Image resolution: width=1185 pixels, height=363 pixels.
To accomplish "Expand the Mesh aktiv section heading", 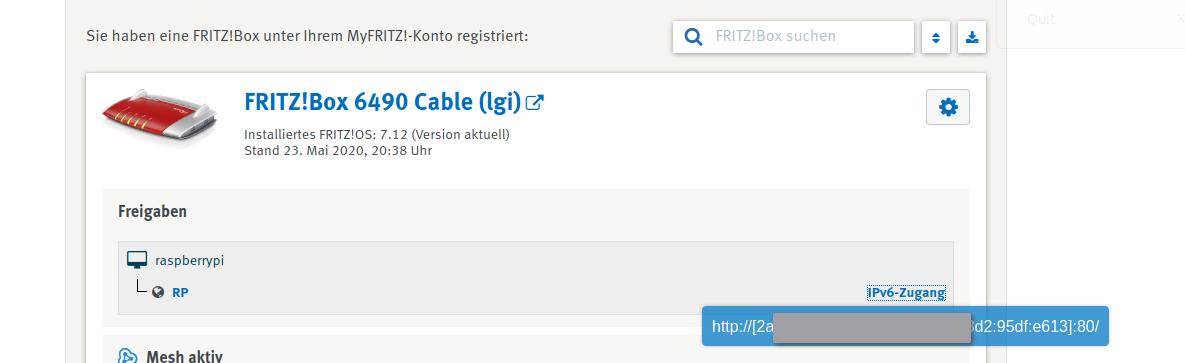I will click(184, 357).
